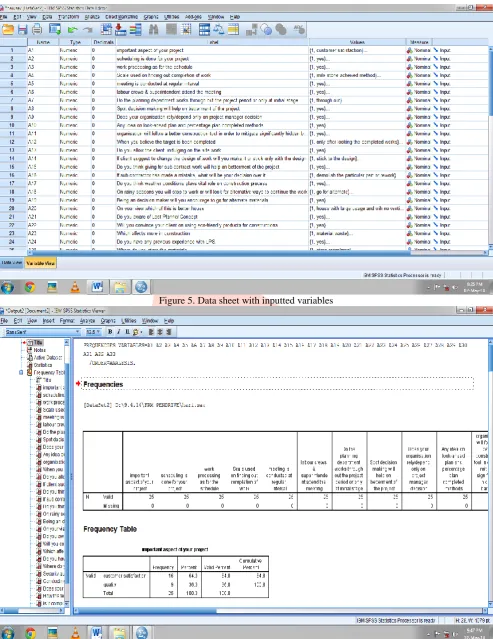Viewport: 493px width, 639px height.
Task: Click the outline pane scroll-down arrow
Action: [x=66, y=603]
